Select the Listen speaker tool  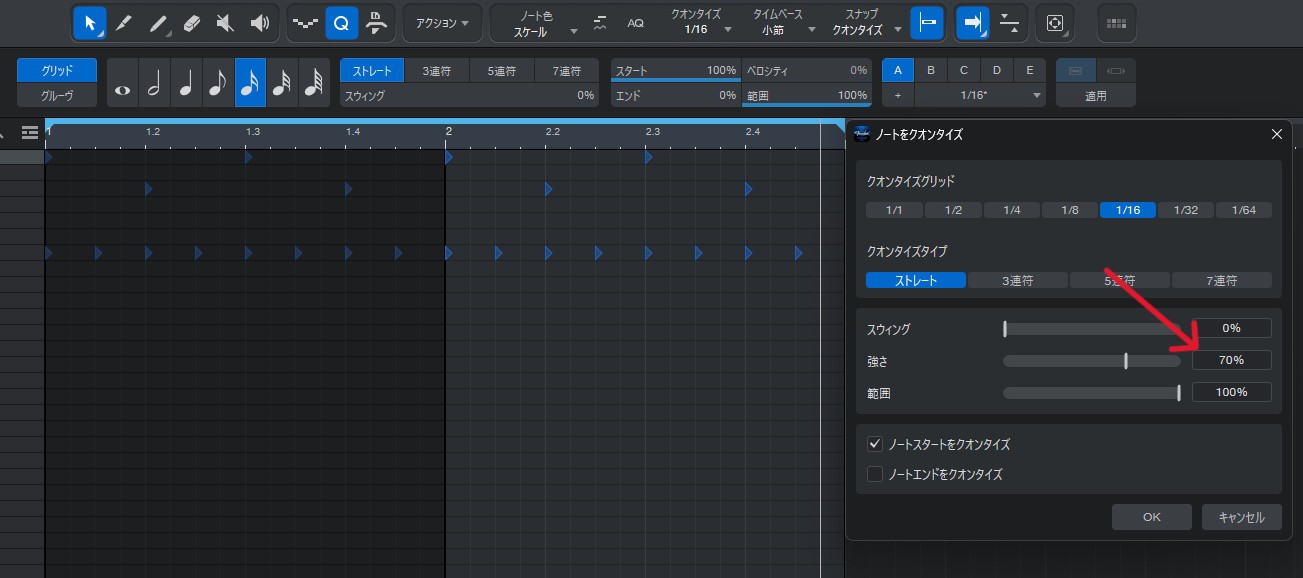[x=260, y=23]
